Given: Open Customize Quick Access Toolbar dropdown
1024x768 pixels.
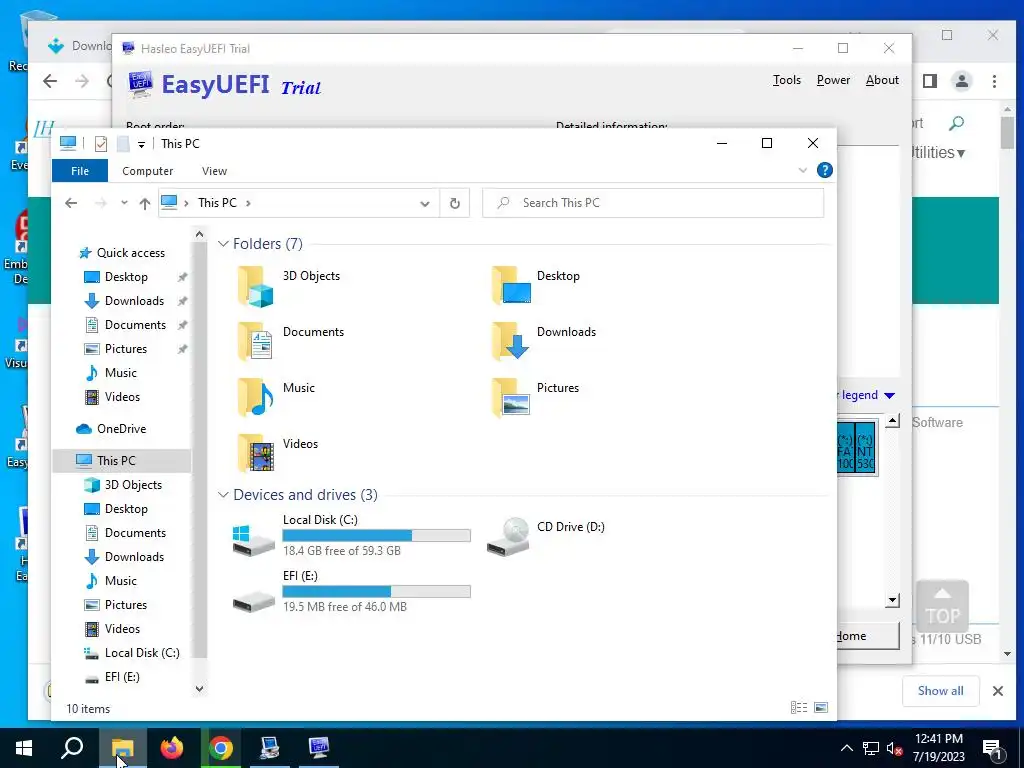Looking at the screenshot, I should tap(141, 144).
